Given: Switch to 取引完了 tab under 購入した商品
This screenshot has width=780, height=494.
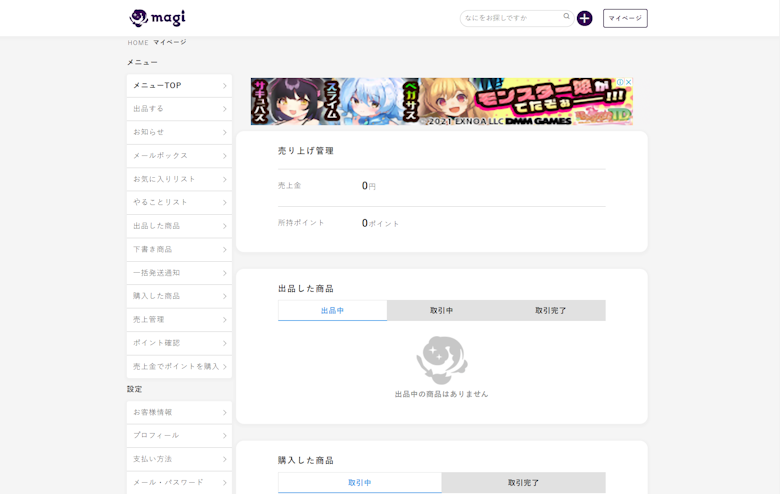Looking at the screenshot, I should pos(523,483).
